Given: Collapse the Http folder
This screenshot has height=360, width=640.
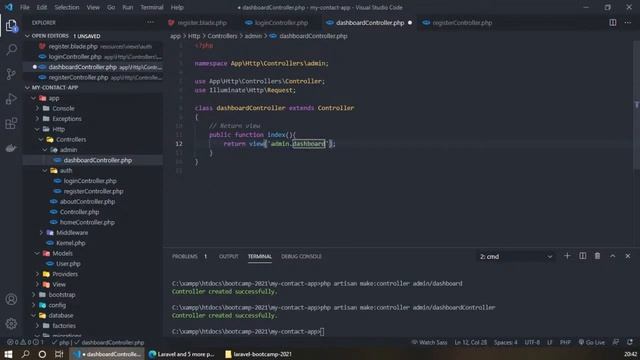Looking at the screenshot, I should click(94, 129).
